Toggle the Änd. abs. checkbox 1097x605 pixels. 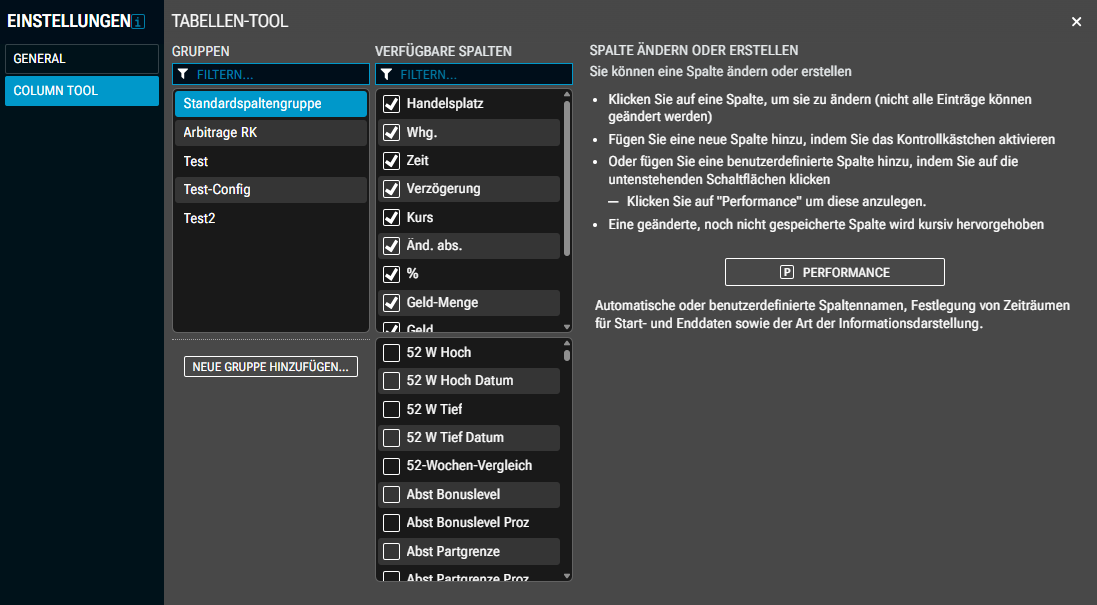tap(392, 245)
